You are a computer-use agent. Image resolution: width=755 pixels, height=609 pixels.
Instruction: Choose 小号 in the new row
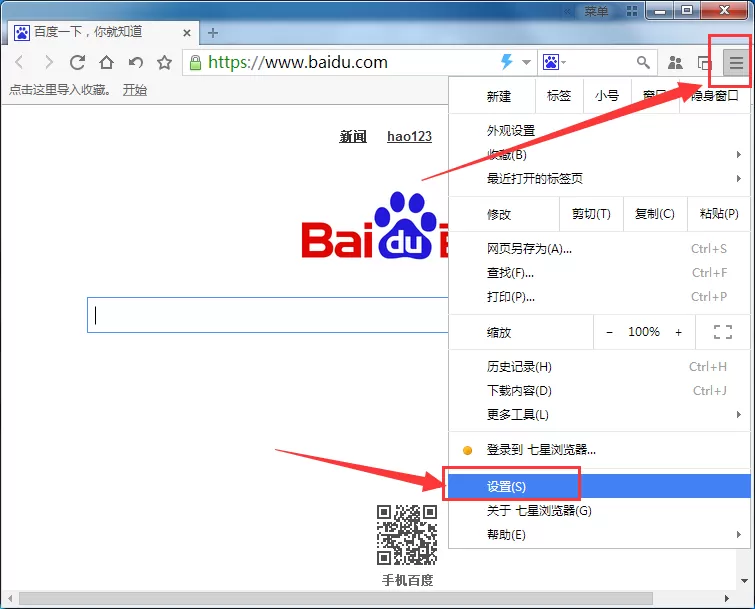(x=607, y=96)
